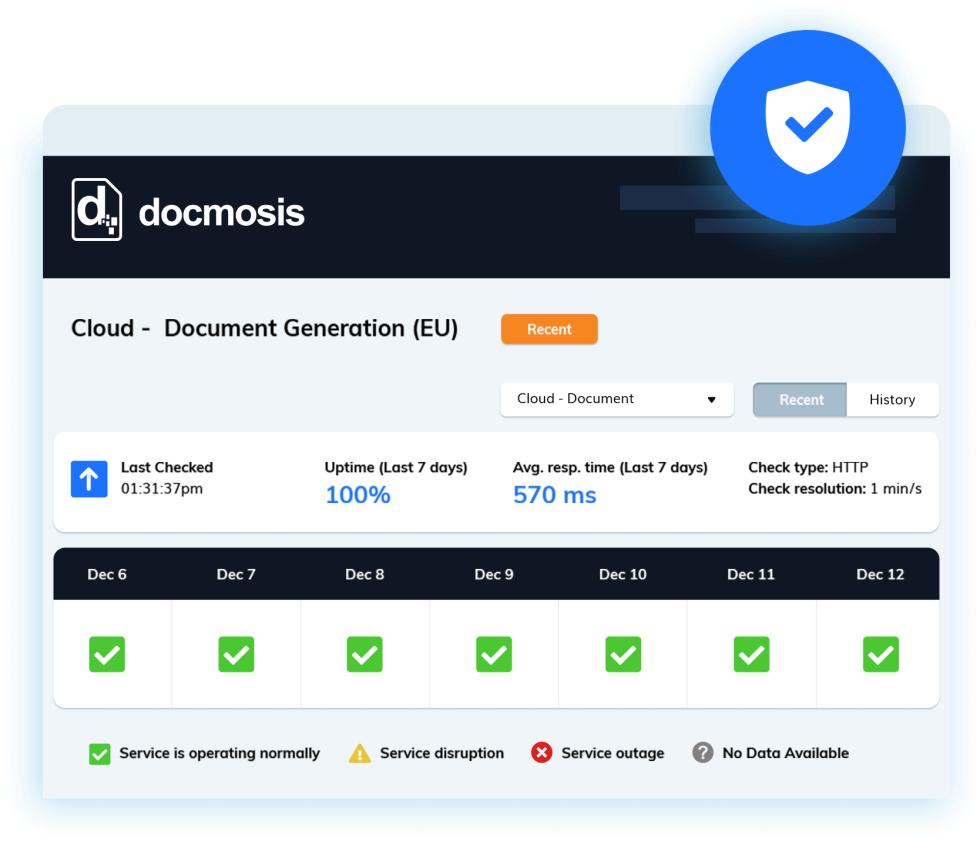Open the Cloud - Document dropdown

[x=617, y=399]
